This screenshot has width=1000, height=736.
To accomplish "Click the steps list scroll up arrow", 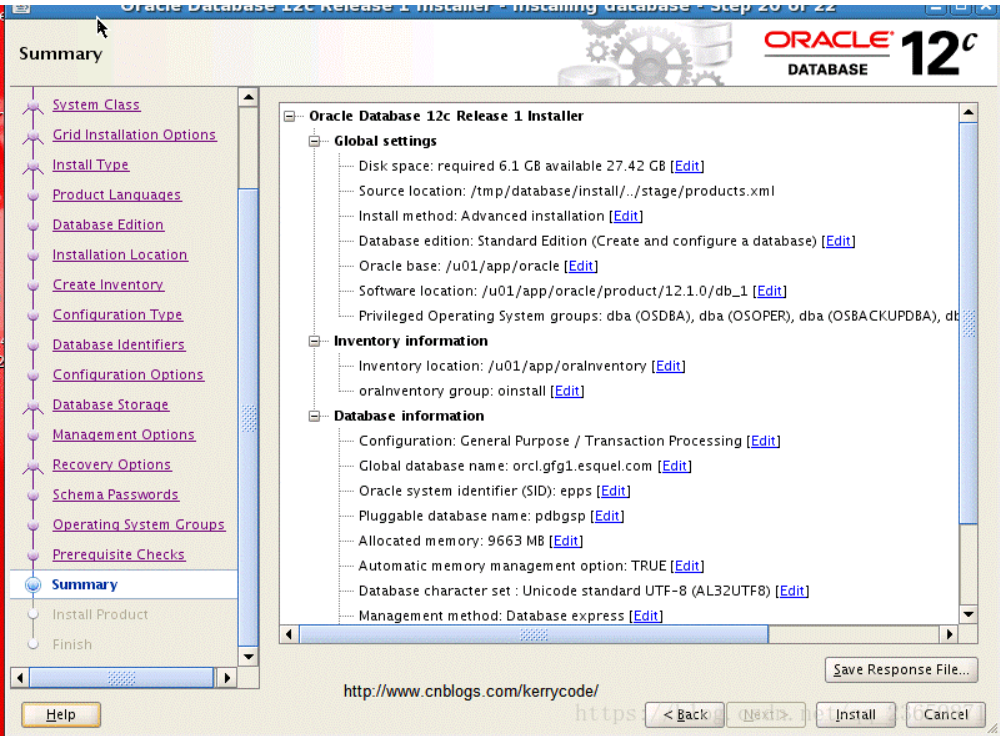I will pyautogui.click(x=248, y=98).
